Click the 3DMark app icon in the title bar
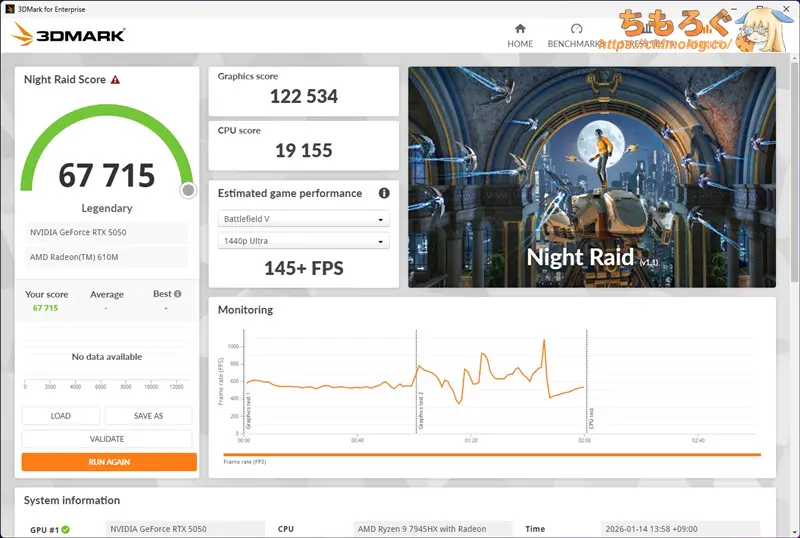 [x=8, y=8]
